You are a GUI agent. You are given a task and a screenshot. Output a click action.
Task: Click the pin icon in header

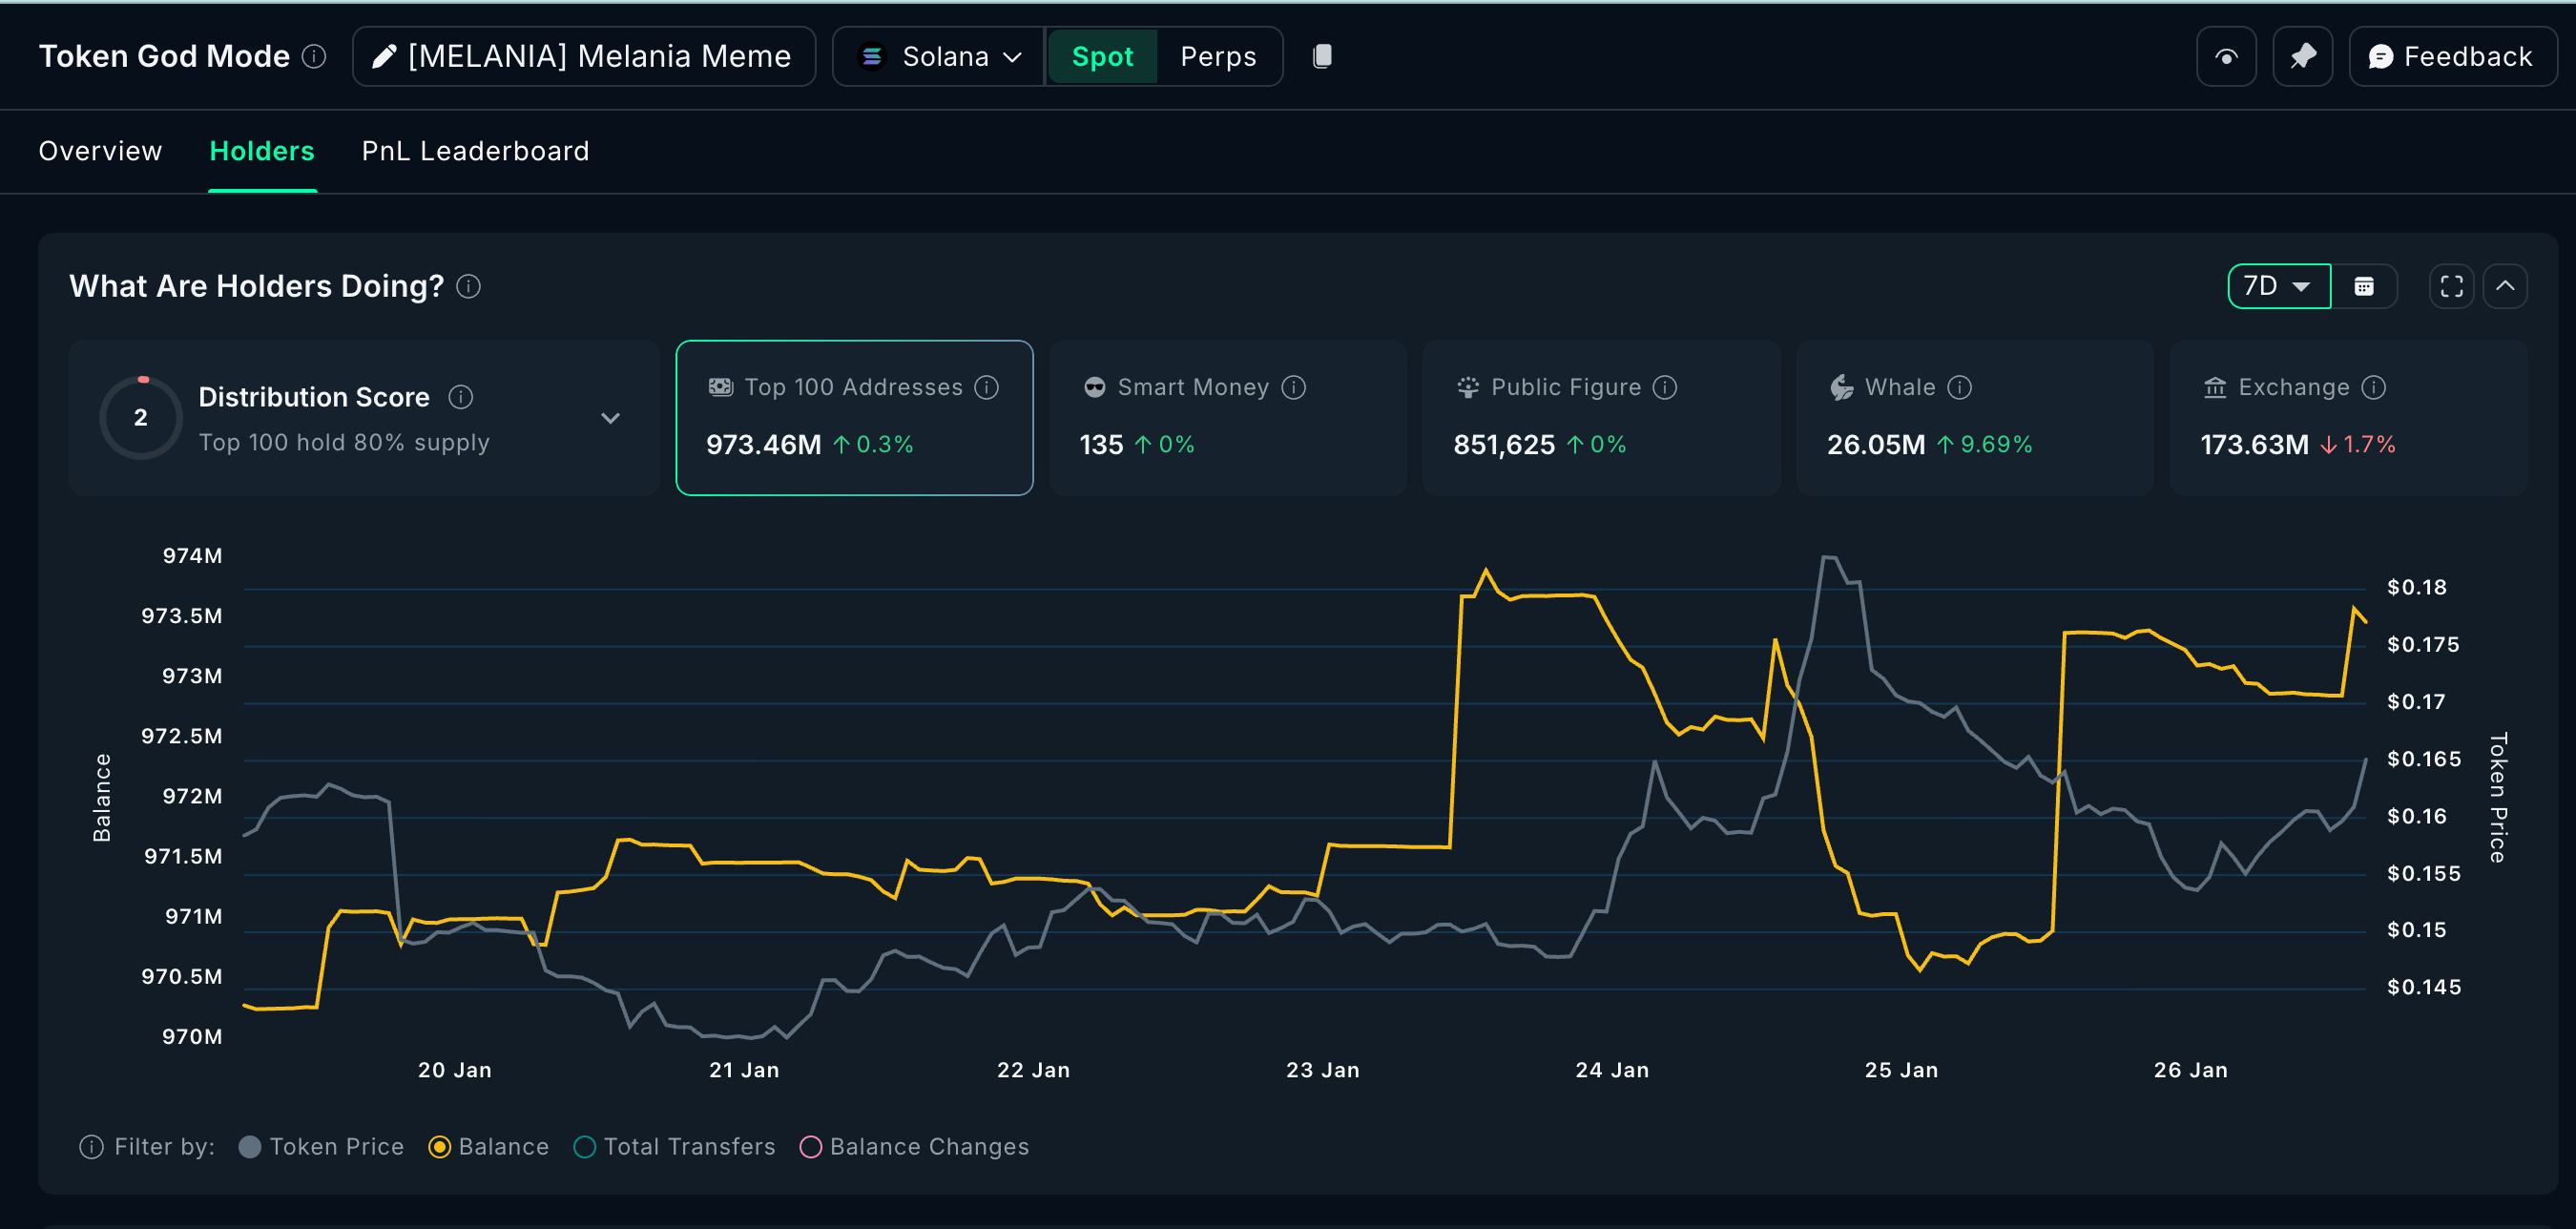point(2302,57)
